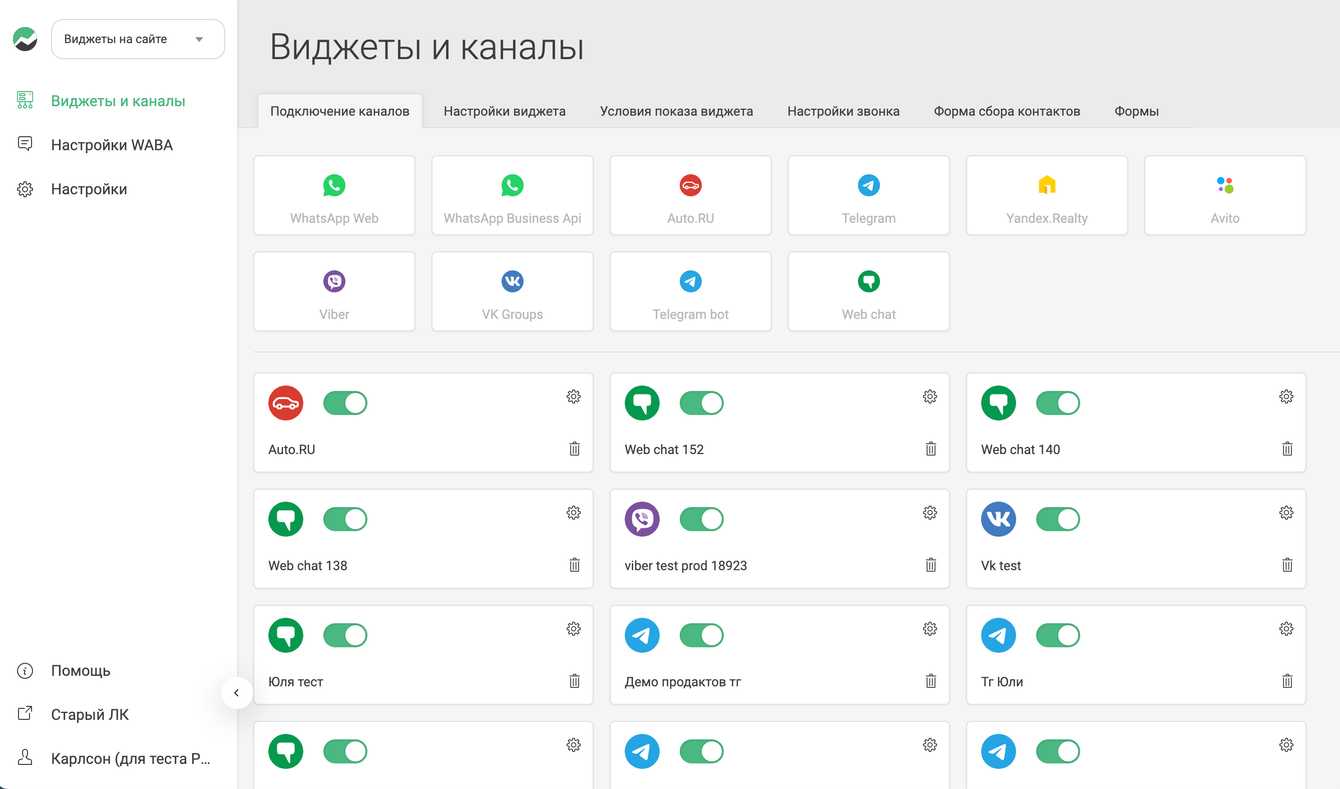This screenshot has width=1340, height=789.
Task: Toggle the Auto.RU channel switch
Action: point(345,403)
